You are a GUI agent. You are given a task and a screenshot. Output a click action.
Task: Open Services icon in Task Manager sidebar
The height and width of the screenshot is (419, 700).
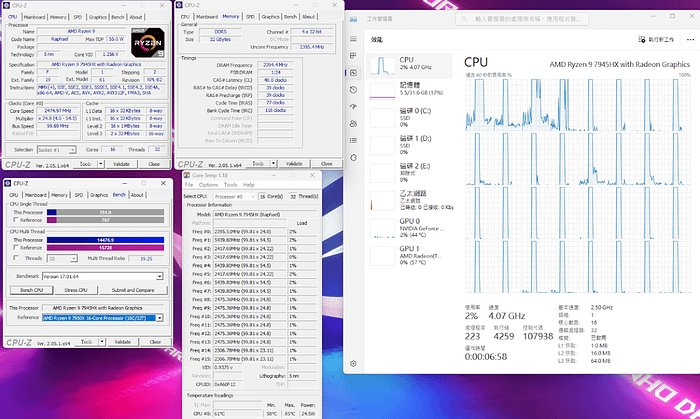(353, 158)
